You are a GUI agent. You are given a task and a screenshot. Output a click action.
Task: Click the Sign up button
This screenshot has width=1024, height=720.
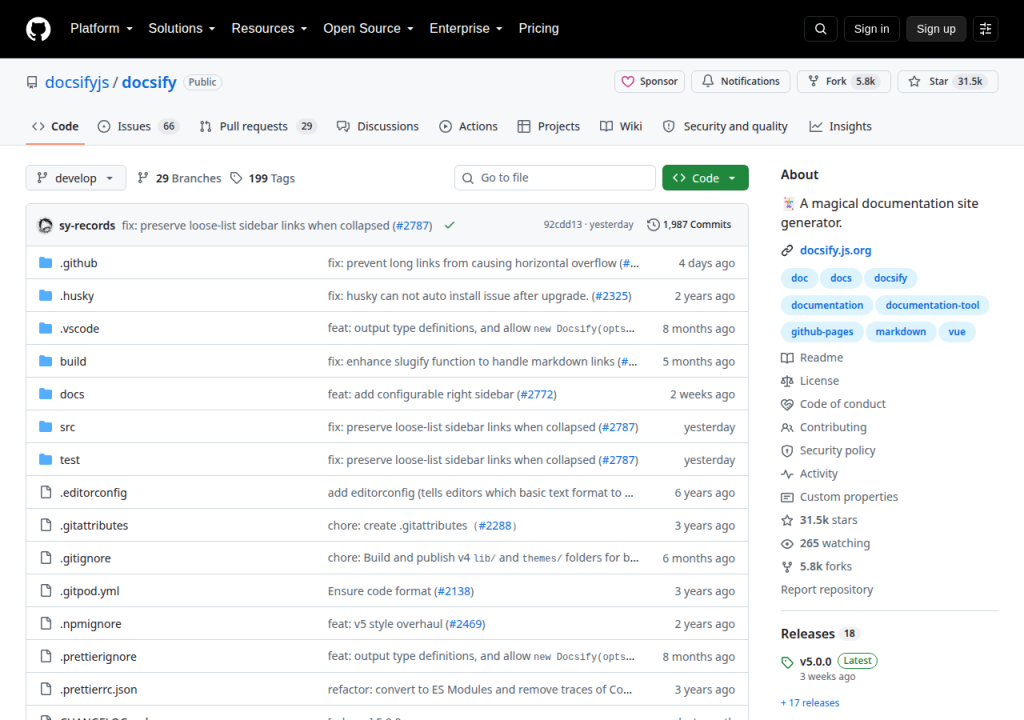pos(936,29)
